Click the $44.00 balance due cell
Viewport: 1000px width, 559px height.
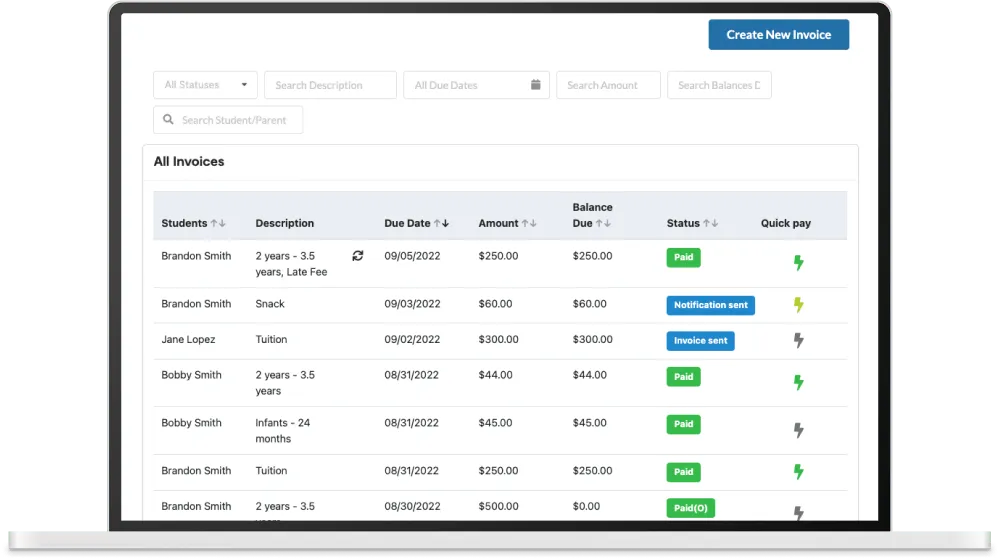coord(589,375)
